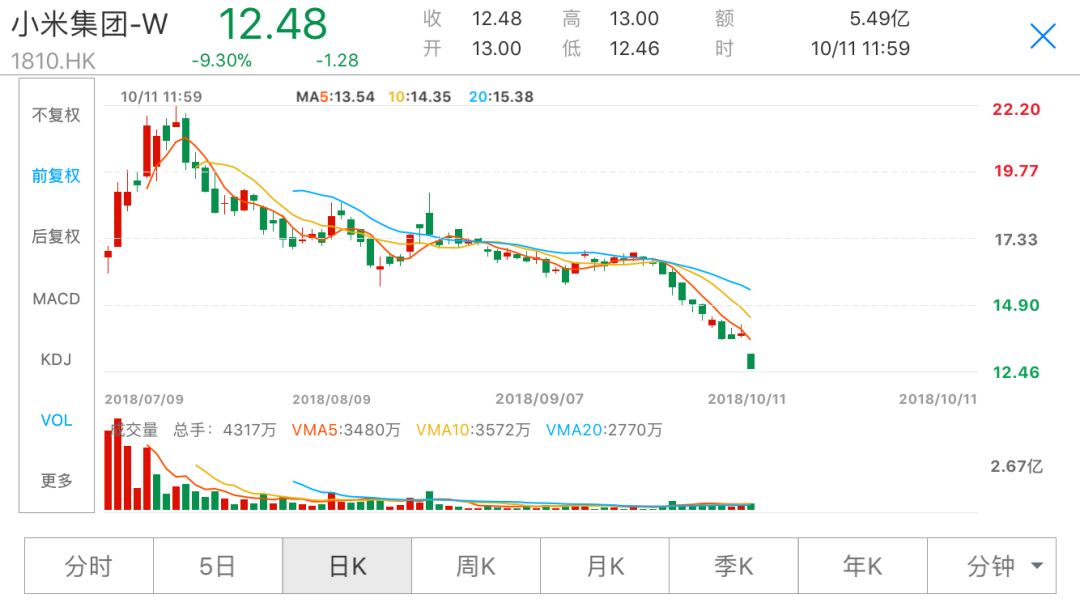Show the KDJ indicator

click(56, 359)
